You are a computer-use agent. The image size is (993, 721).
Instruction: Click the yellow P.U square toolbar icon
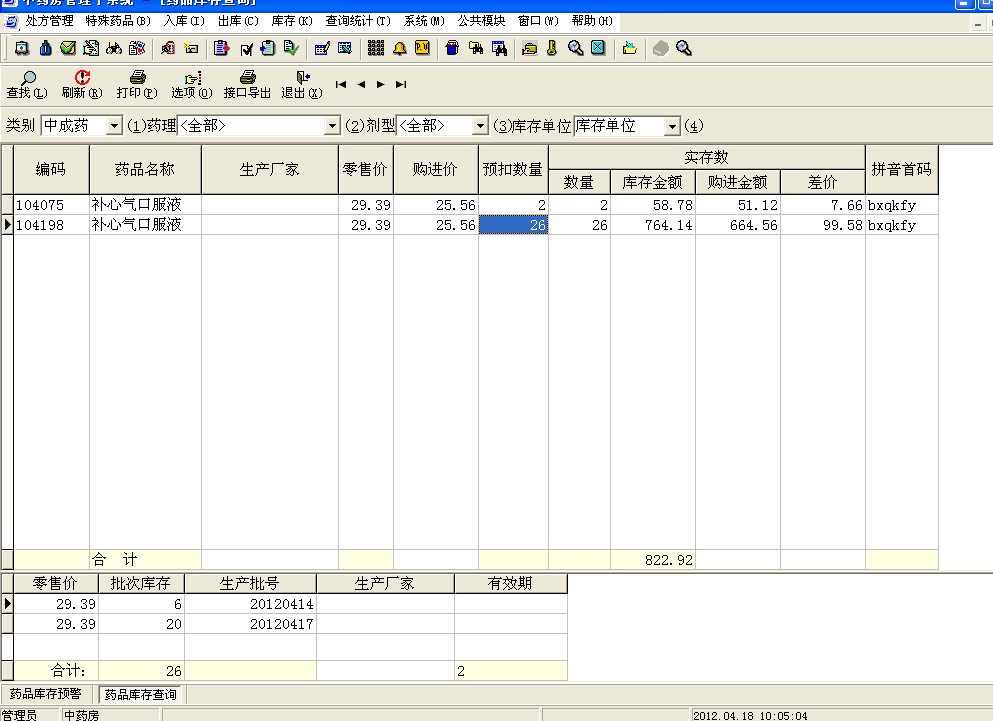coord(422,48)
